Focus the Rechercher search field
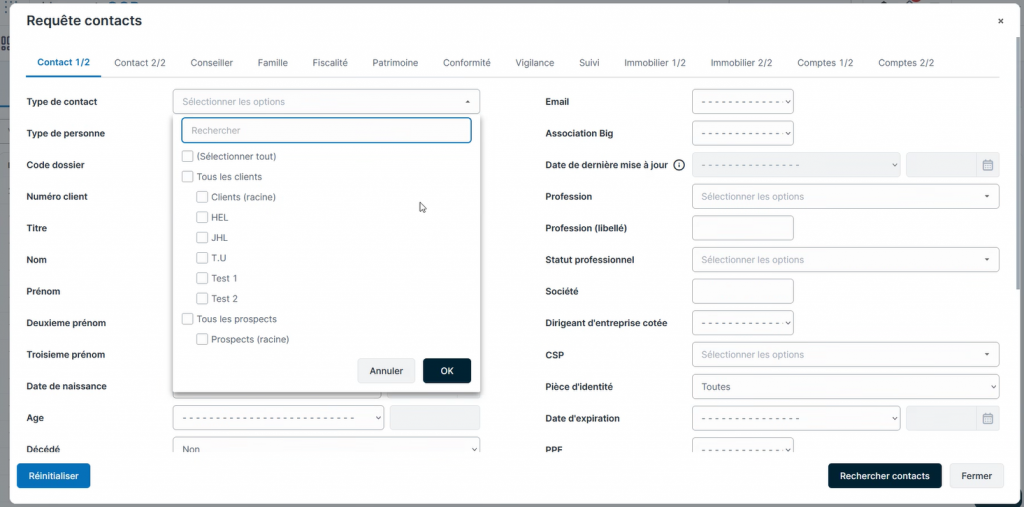Screen dimensions: 1024x507 point(326,131)
